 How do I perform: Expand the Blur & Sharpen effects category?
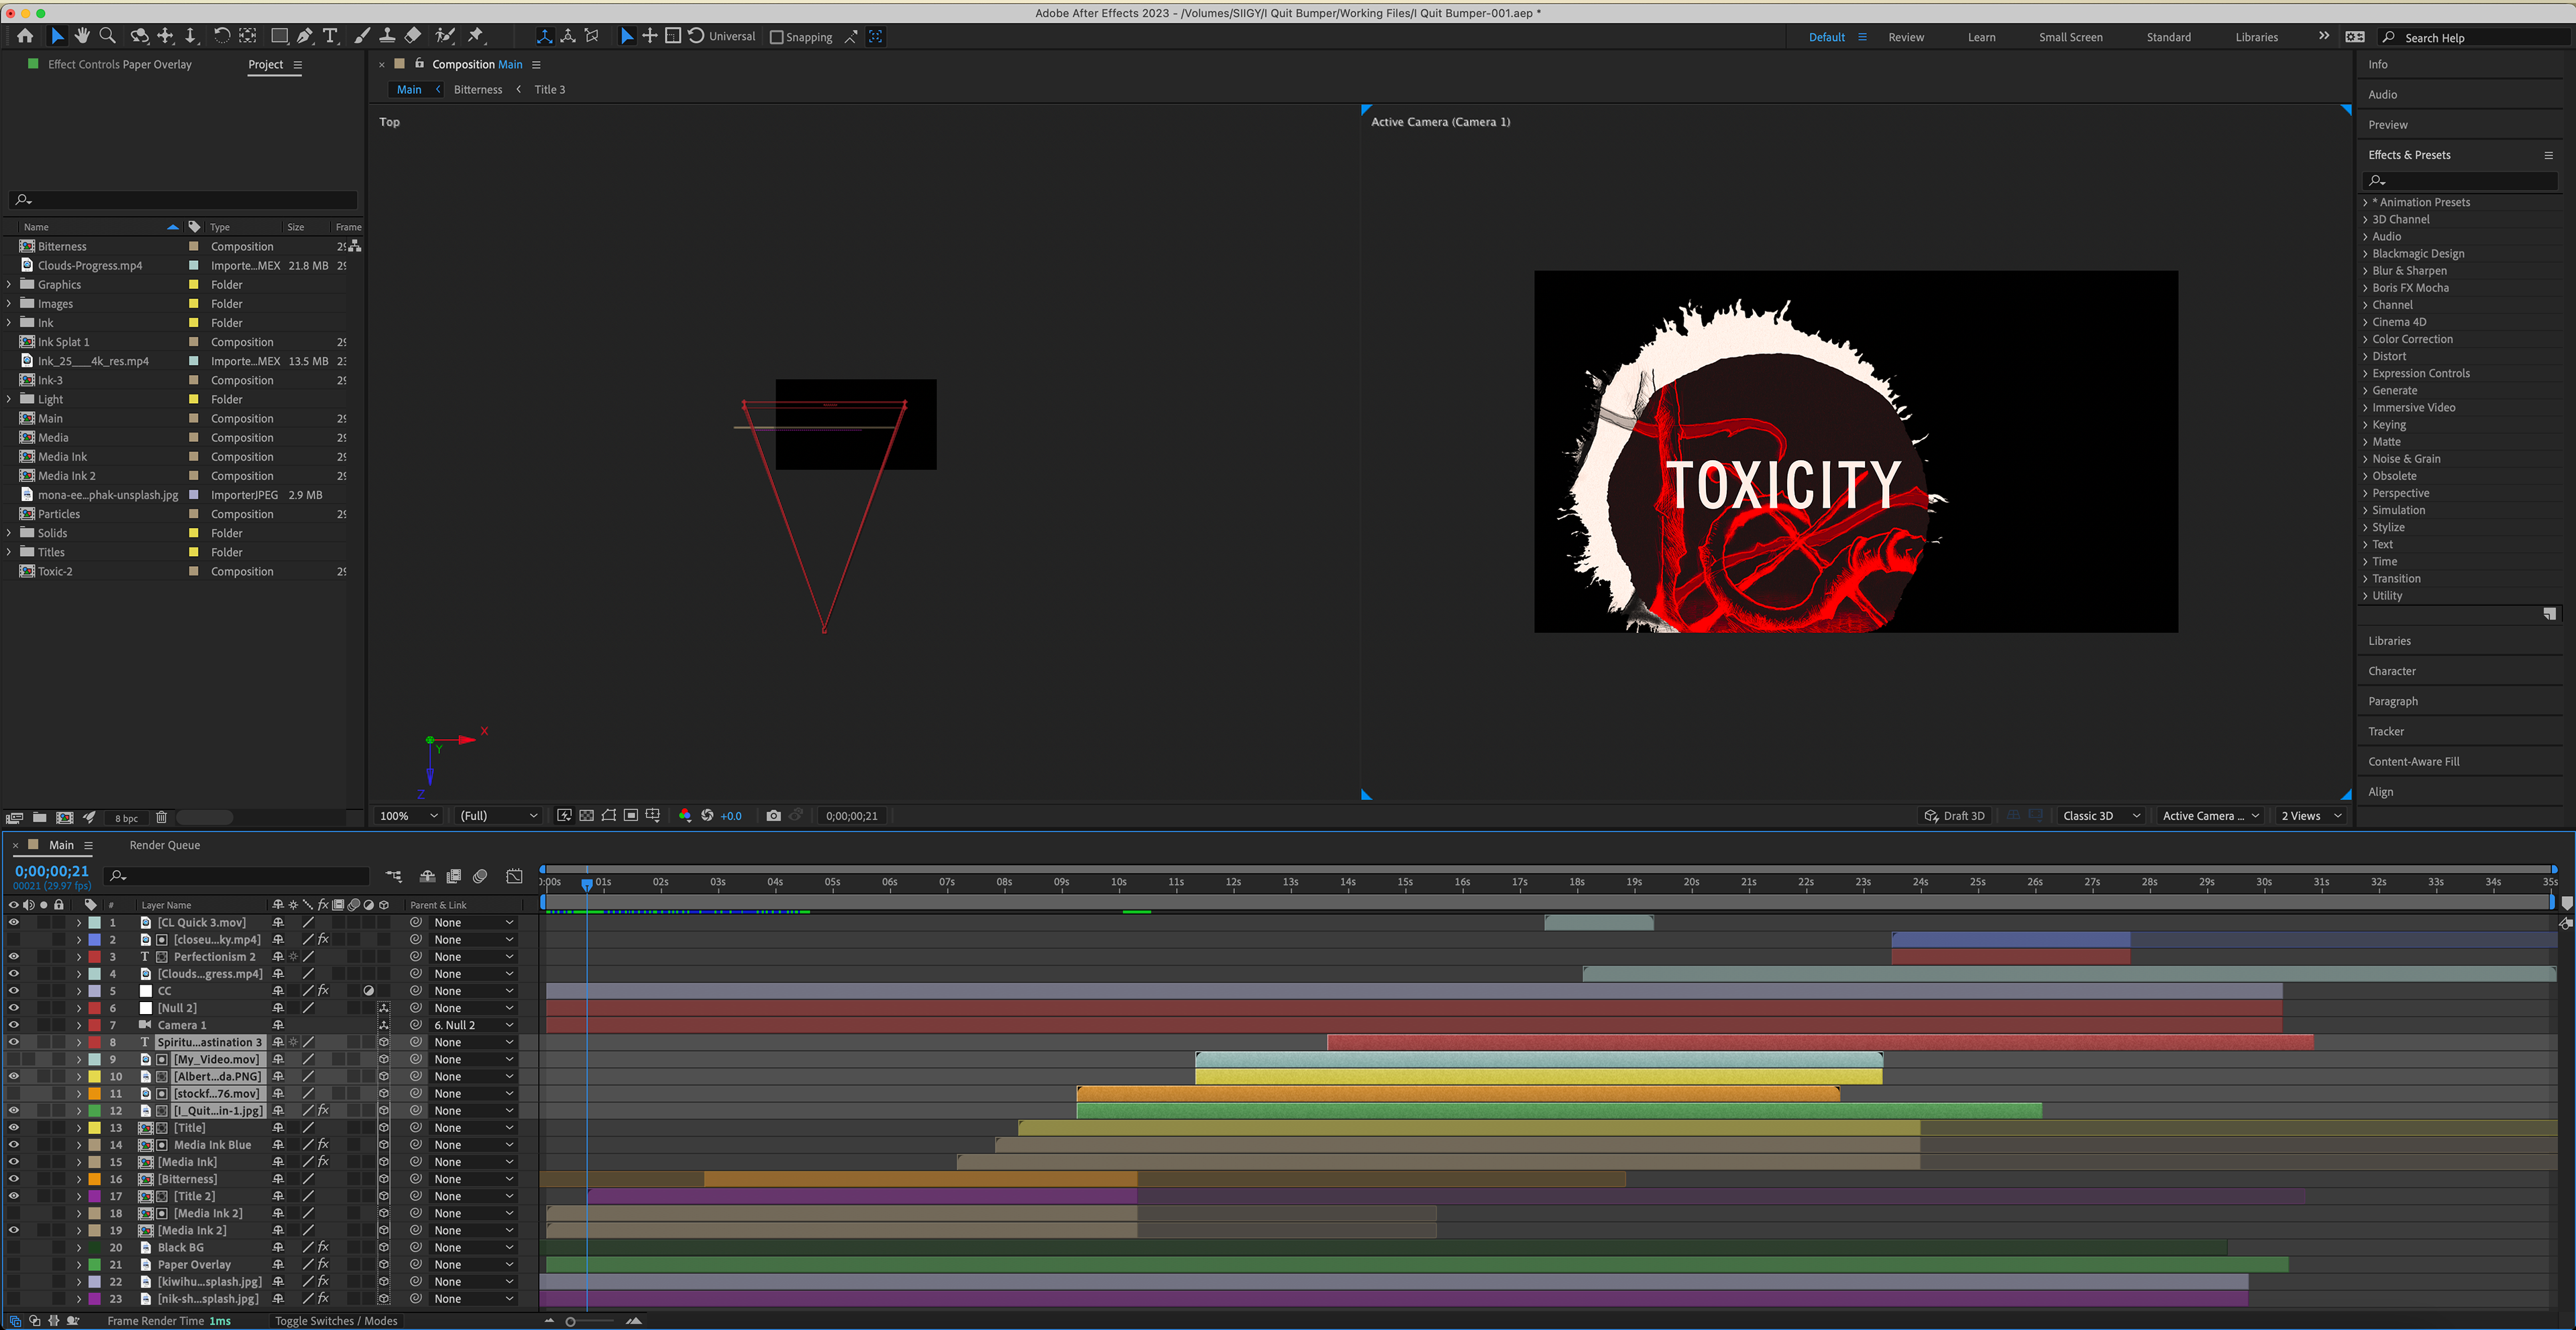2365,271
